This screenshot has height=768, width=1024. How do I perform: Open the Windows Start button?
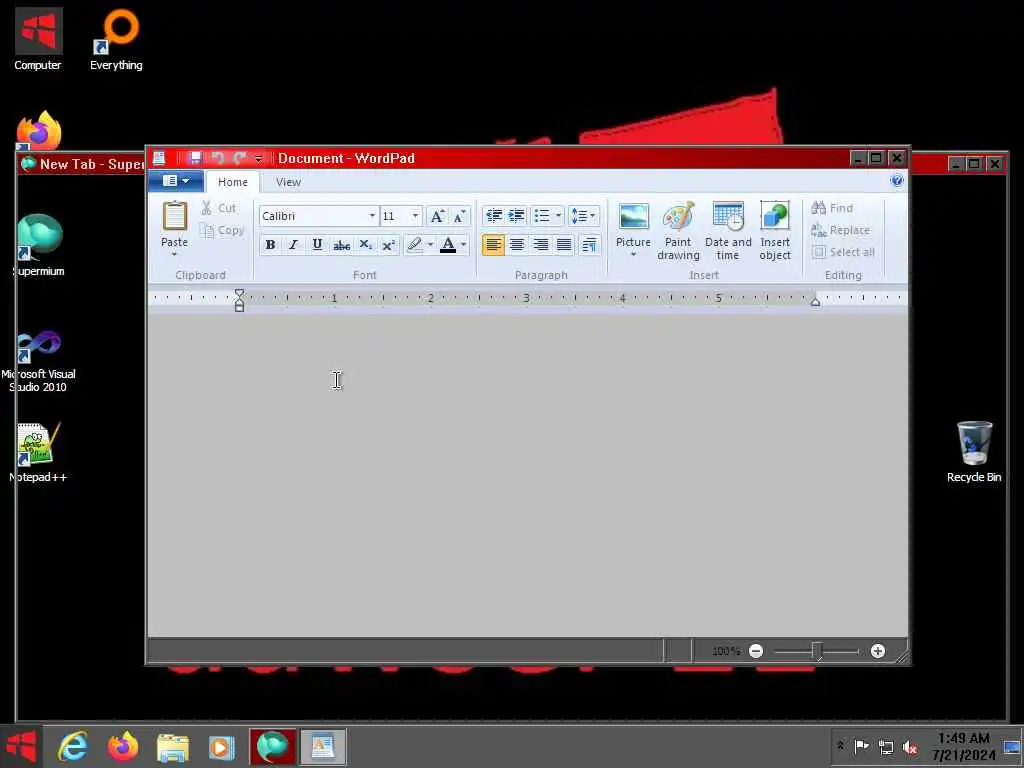pyautogui.click(x=21, y=746)
